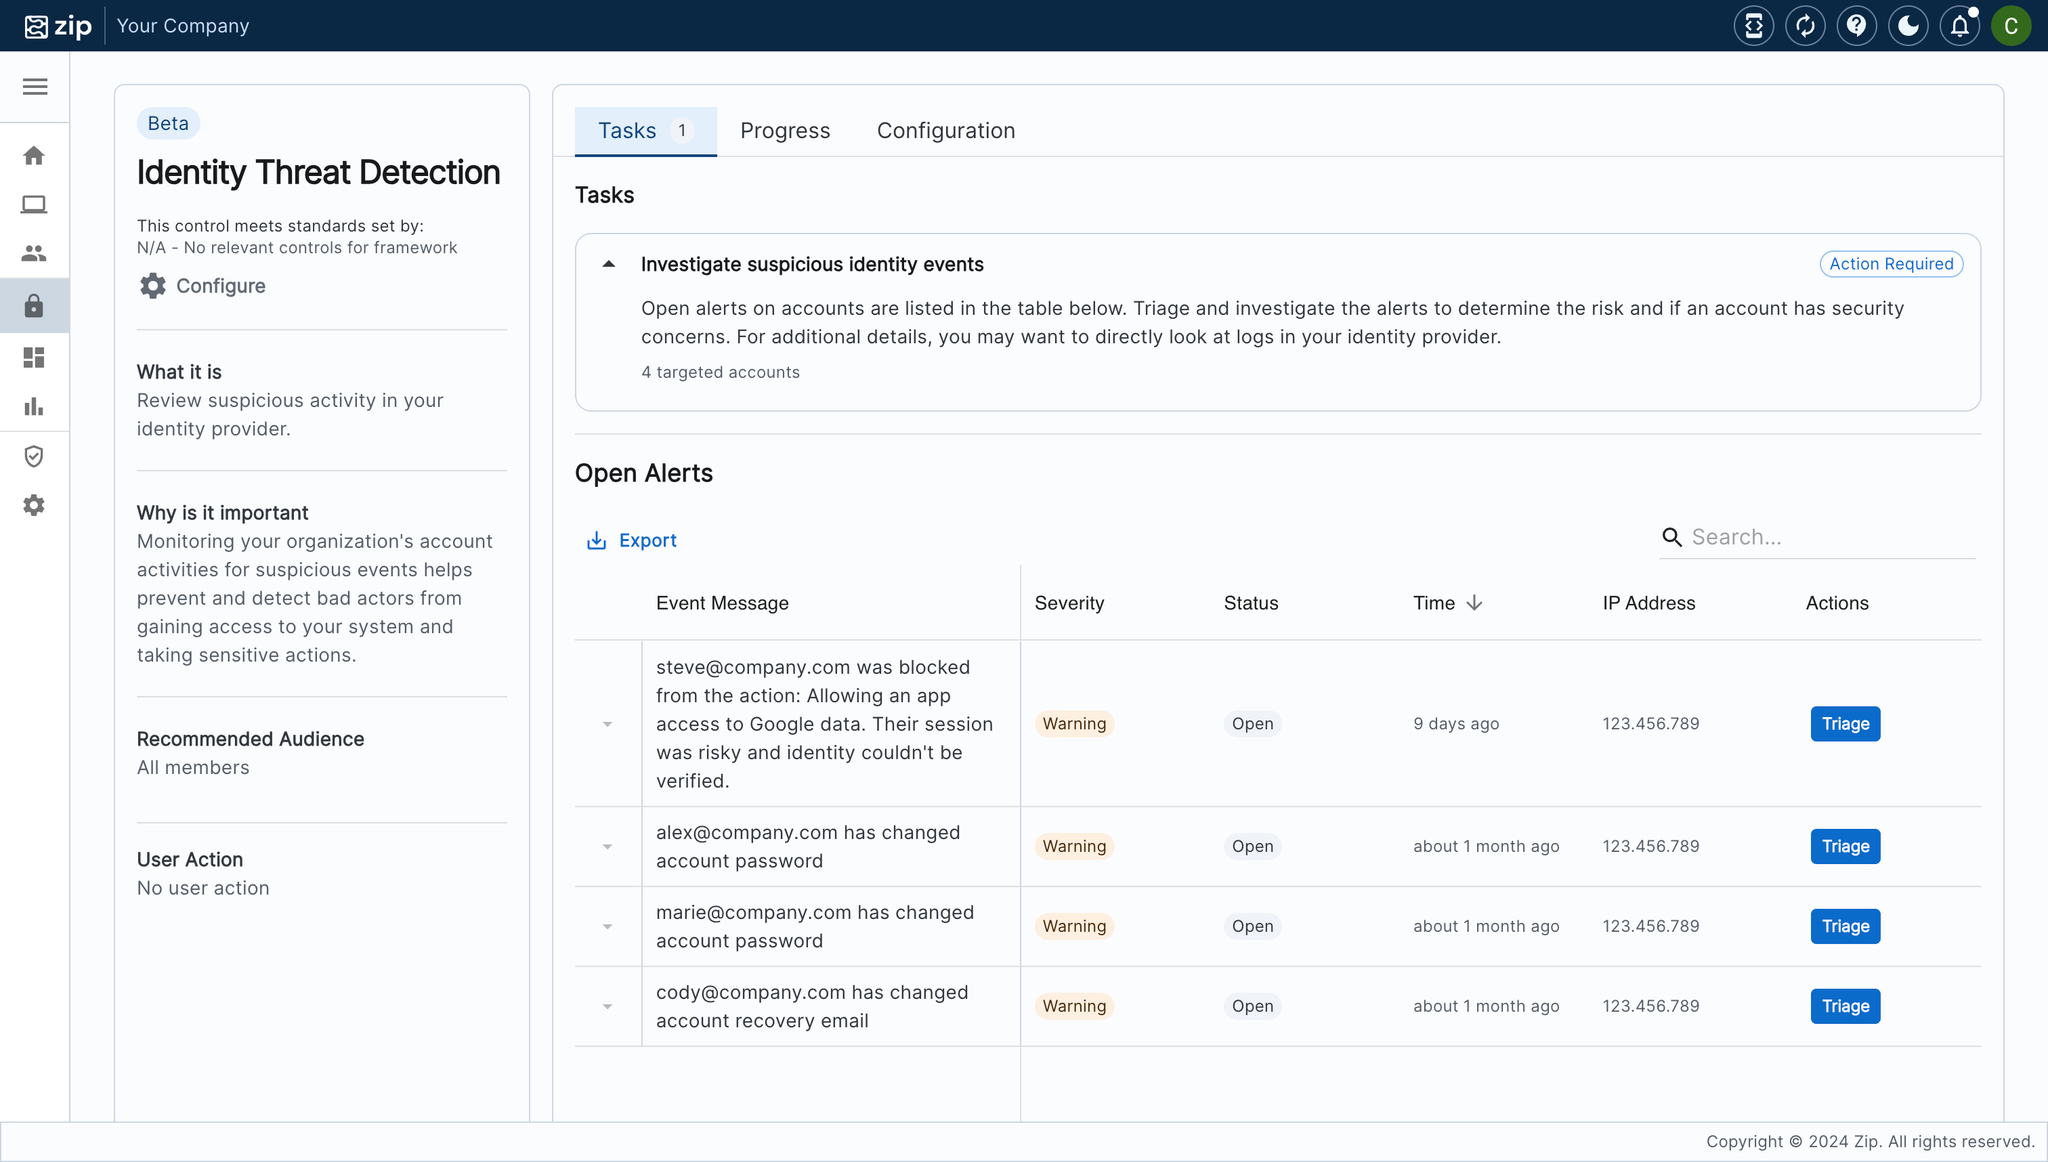View reports via bar chart sidebar icon
This screenshot has height=1162, width=2048.
[34, 406]
